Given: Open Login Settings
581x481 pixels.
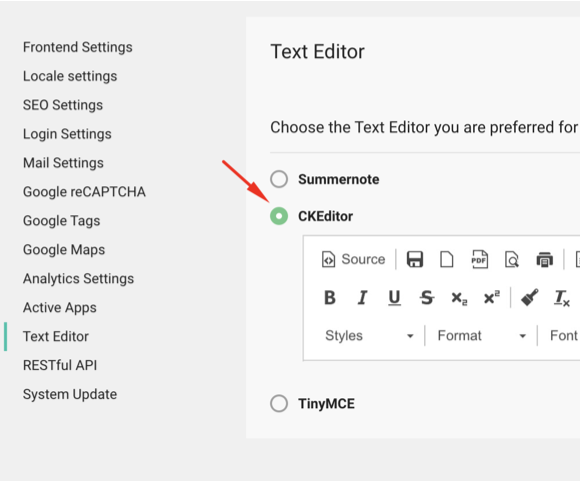Looking at the screenshot, I should [x=67, y=134].
